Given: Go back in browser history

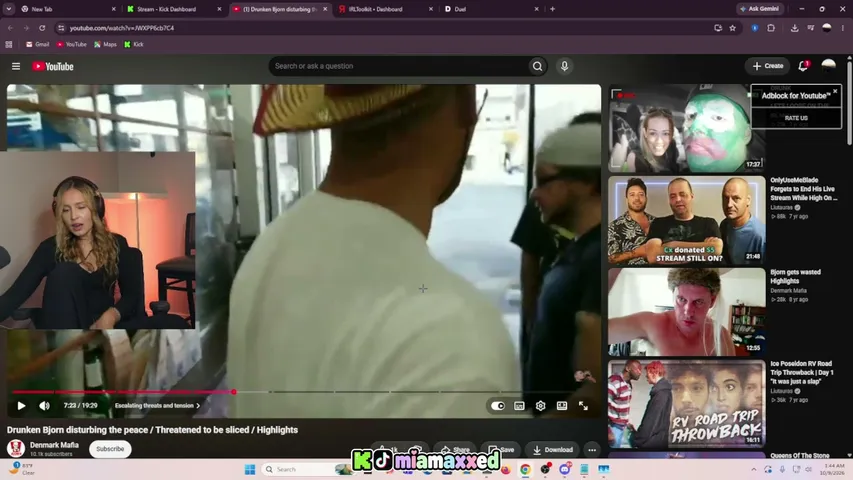Looking at the screenshot, I should coord(10,28).
